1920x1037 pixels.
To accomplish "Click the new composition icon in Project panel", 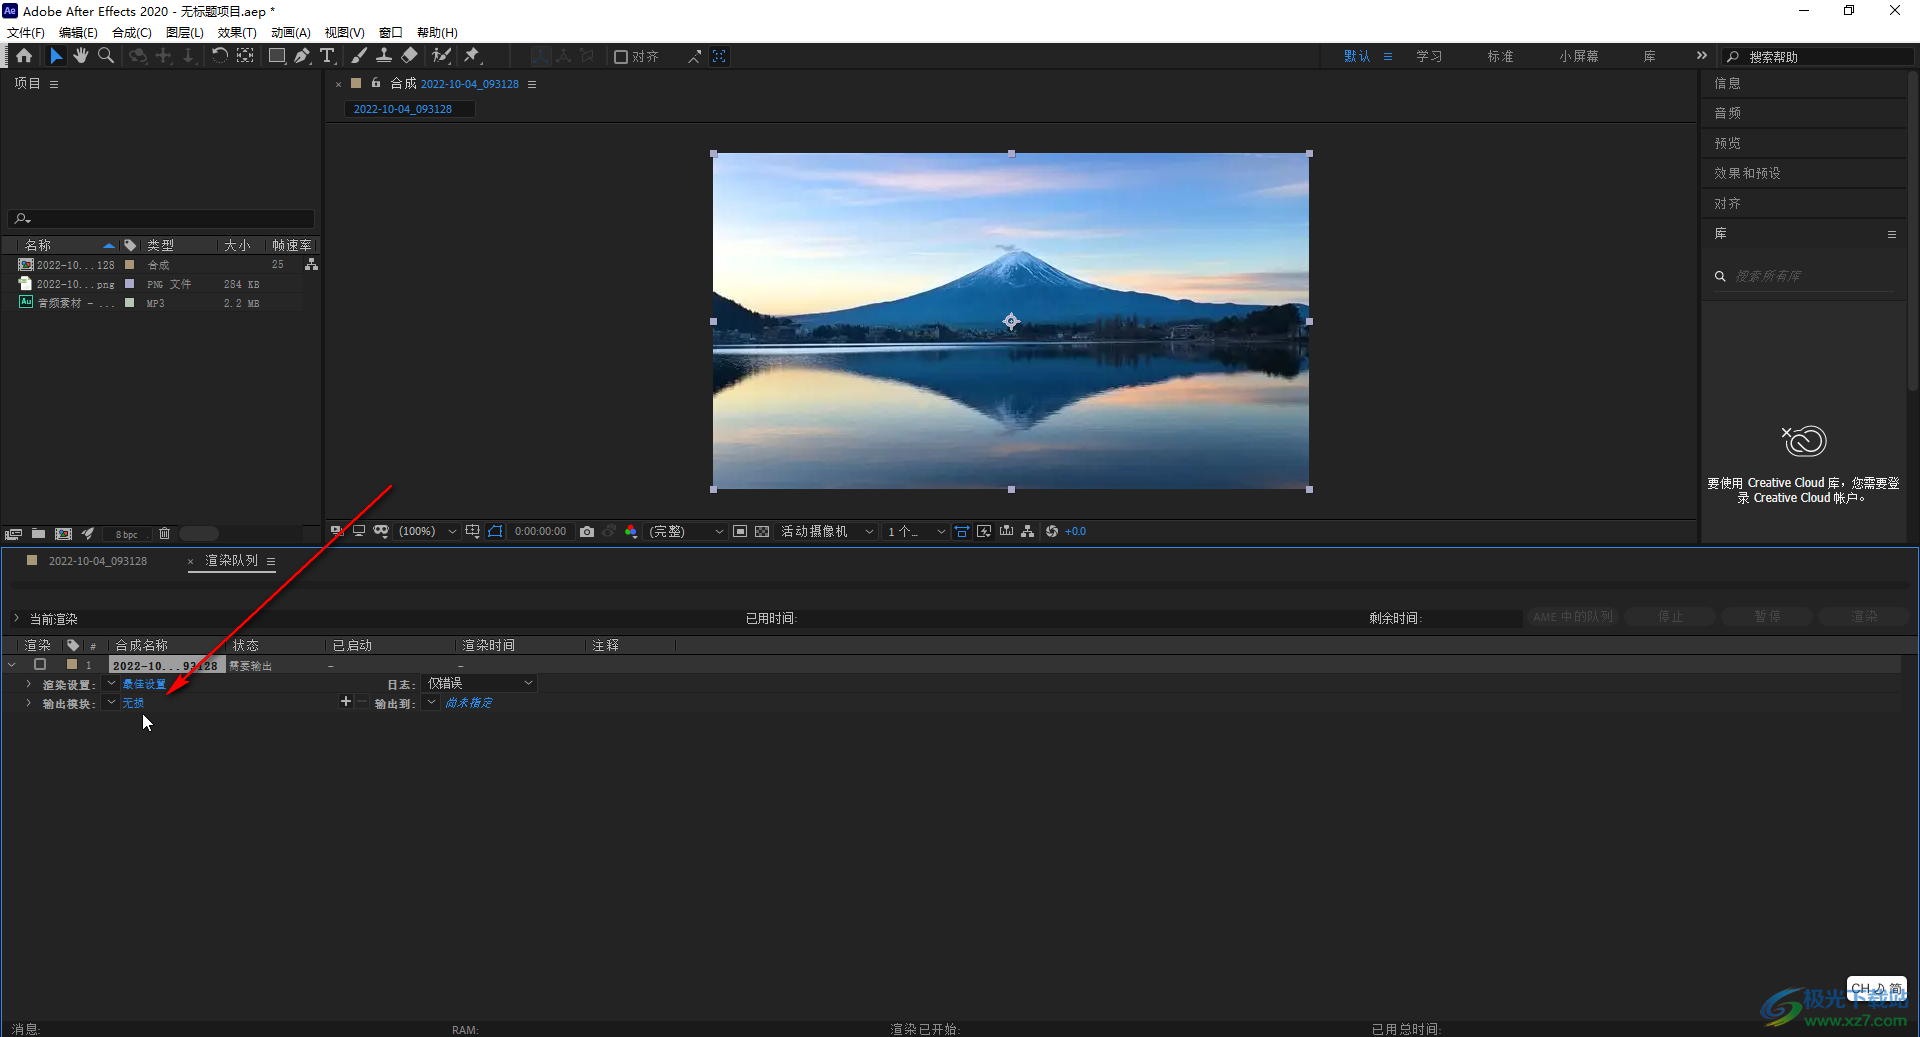I will [63, 534].
